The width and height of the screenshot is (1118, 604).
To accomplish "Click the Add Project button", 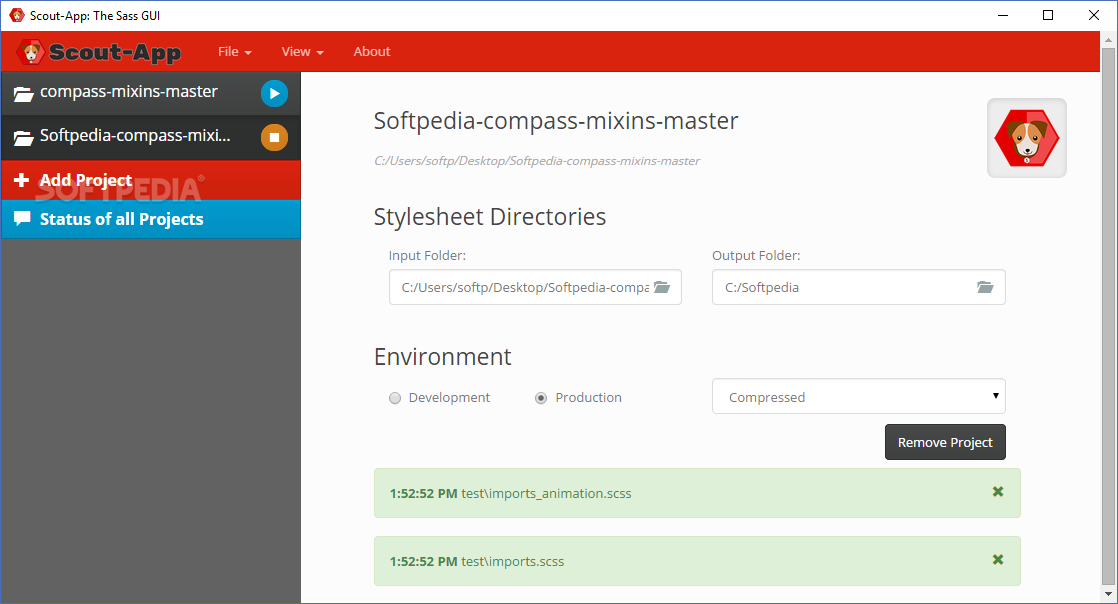I will click(x=150, y=180).
